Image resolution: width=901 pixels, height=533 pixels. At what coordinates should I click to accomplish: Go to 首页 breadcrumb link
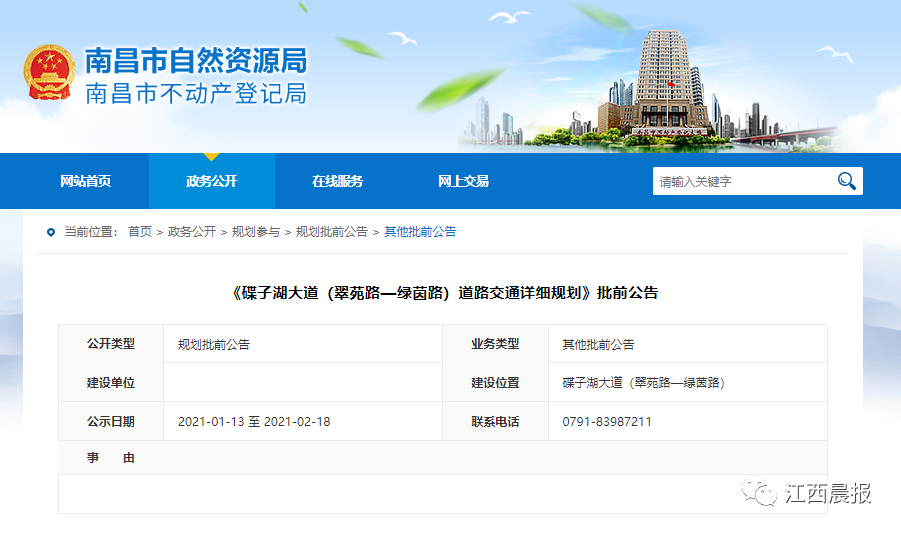pos(140,231)
